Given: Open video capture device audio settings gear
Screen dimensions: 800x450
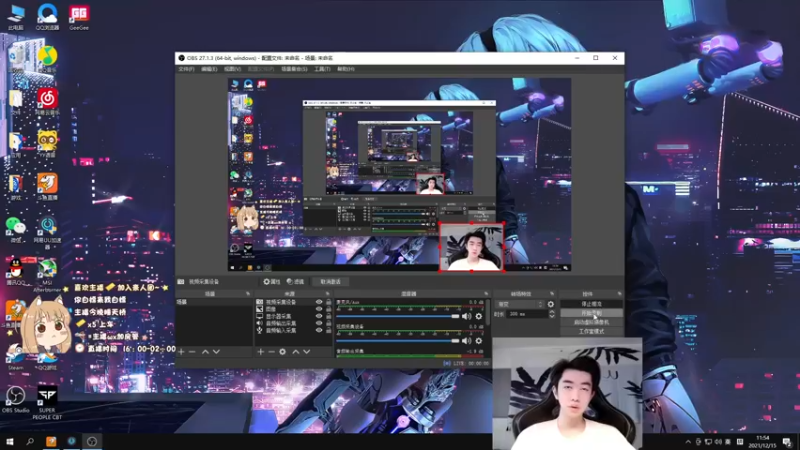Looking at the screenshot, I should (479, 341).
